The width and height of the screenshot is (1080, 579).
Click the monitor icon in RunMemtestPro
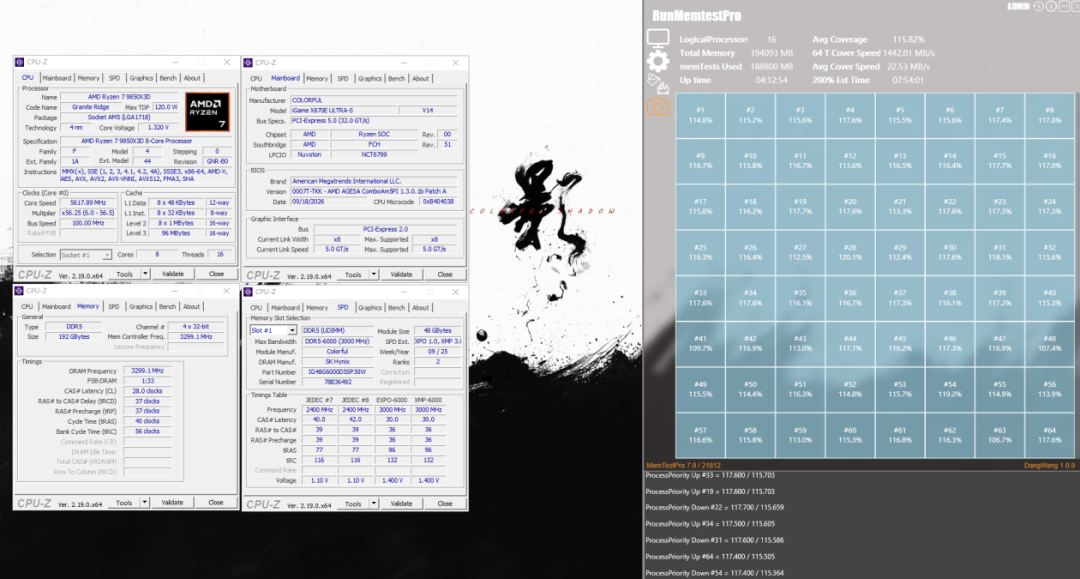tap(658, 39)
